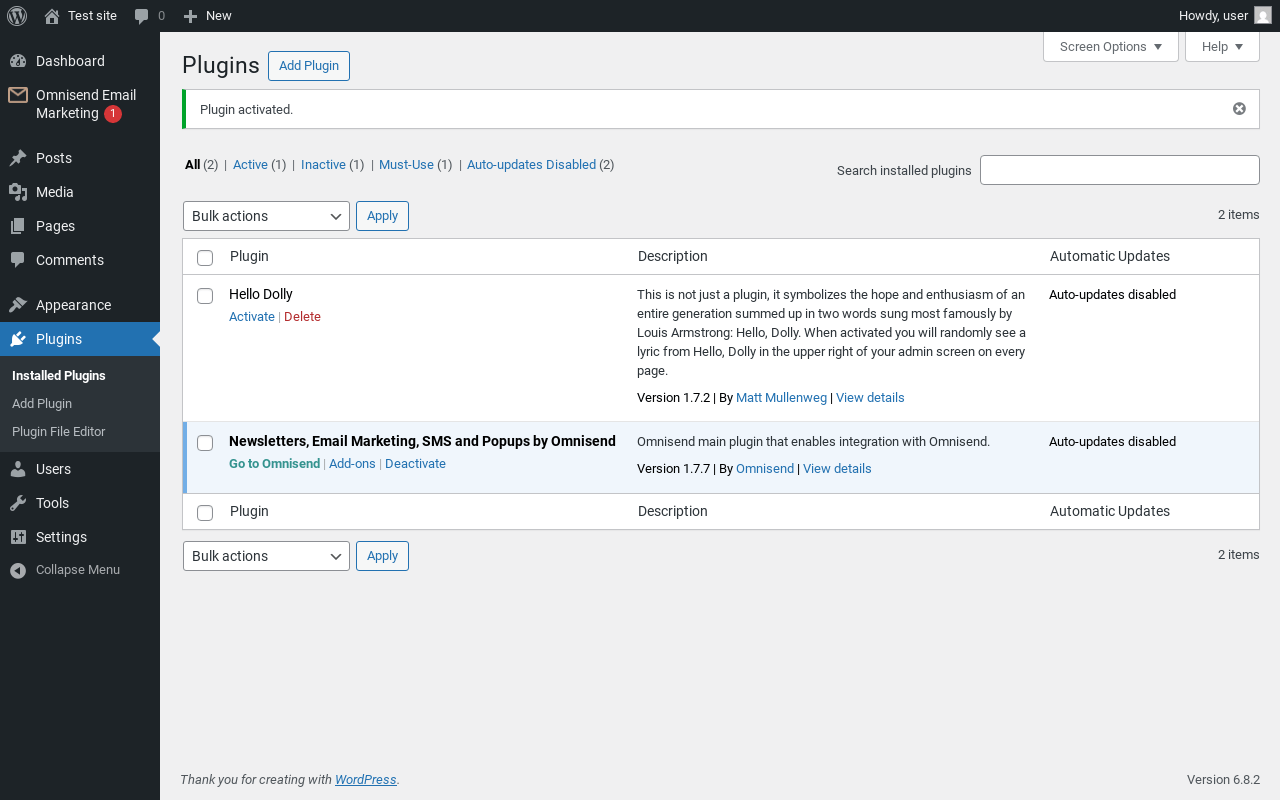Delete the Hello Dolly plugin
Screen dimensions: 1280x800
(x=302, y=317)
